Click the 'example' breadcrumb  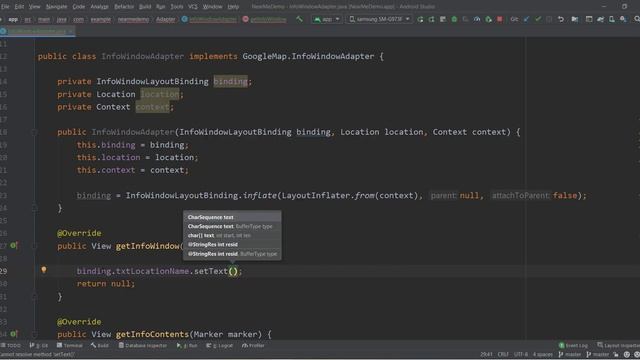coord(101,19)
